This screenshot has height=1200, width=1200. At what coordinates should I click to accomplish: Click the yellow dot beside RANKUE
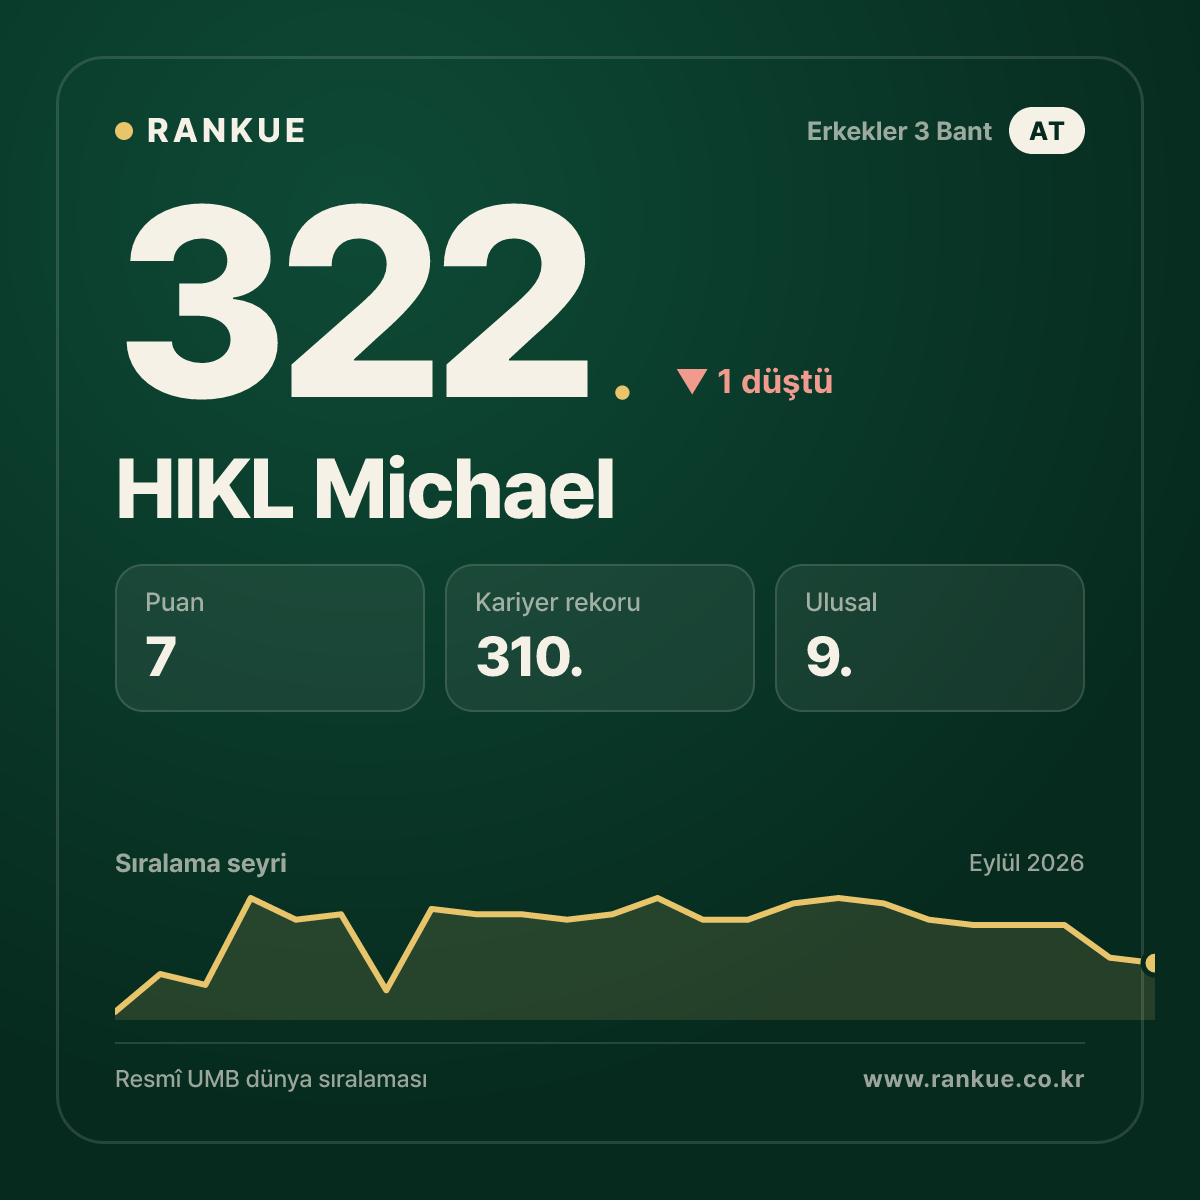click(x=124, y=131)
